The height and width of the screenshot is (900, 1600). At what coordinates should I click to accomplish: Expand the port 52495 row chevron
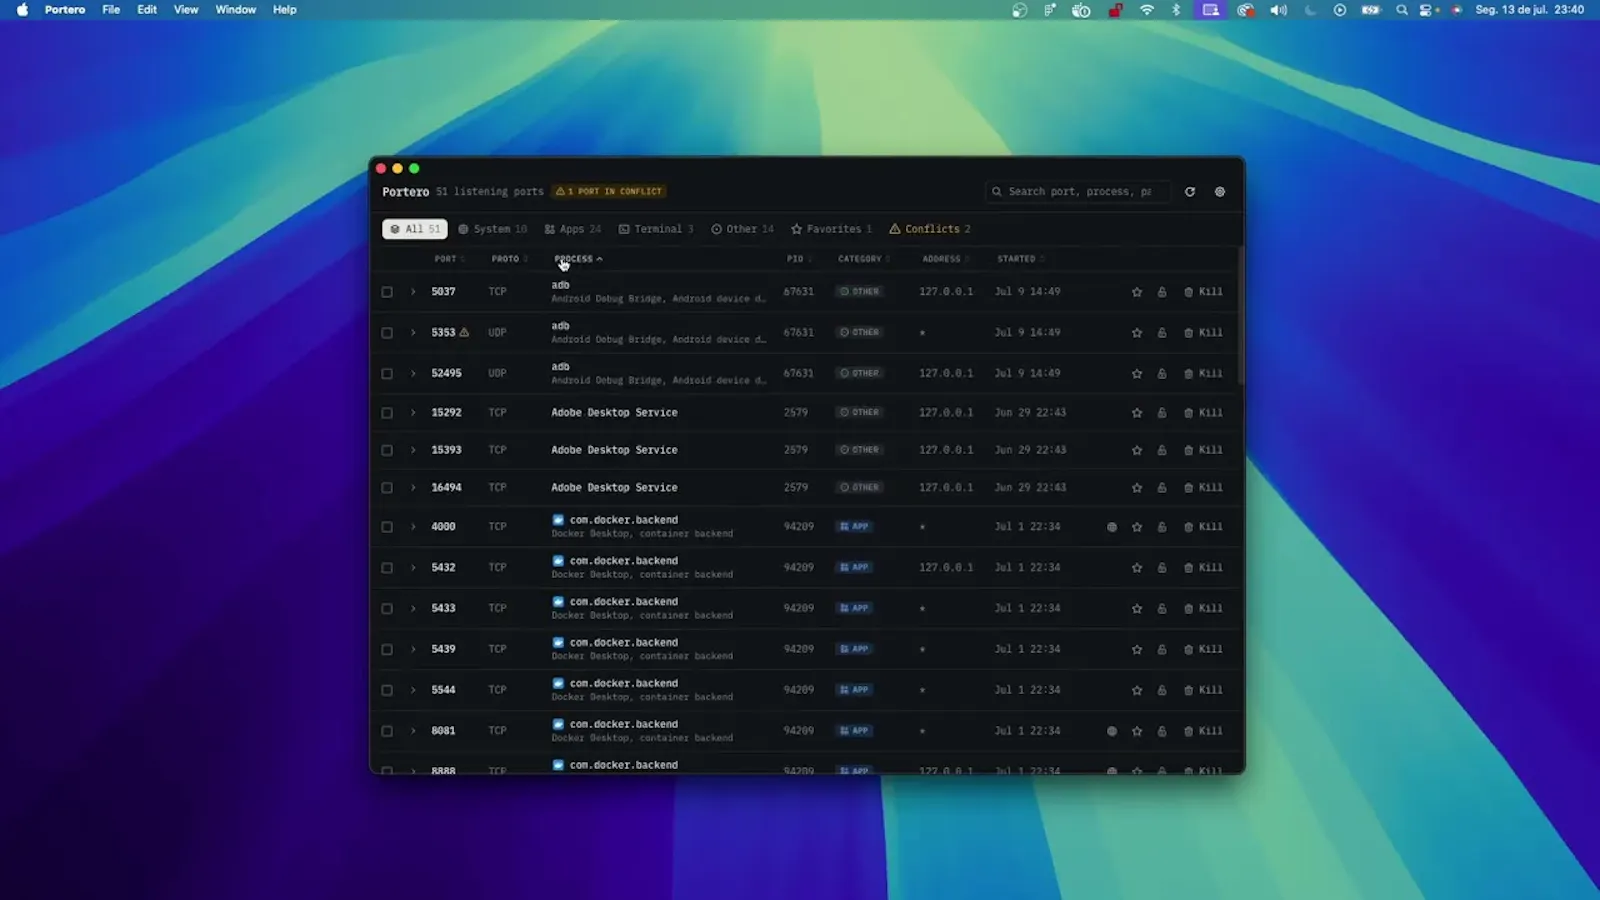[x=413, y=374]
